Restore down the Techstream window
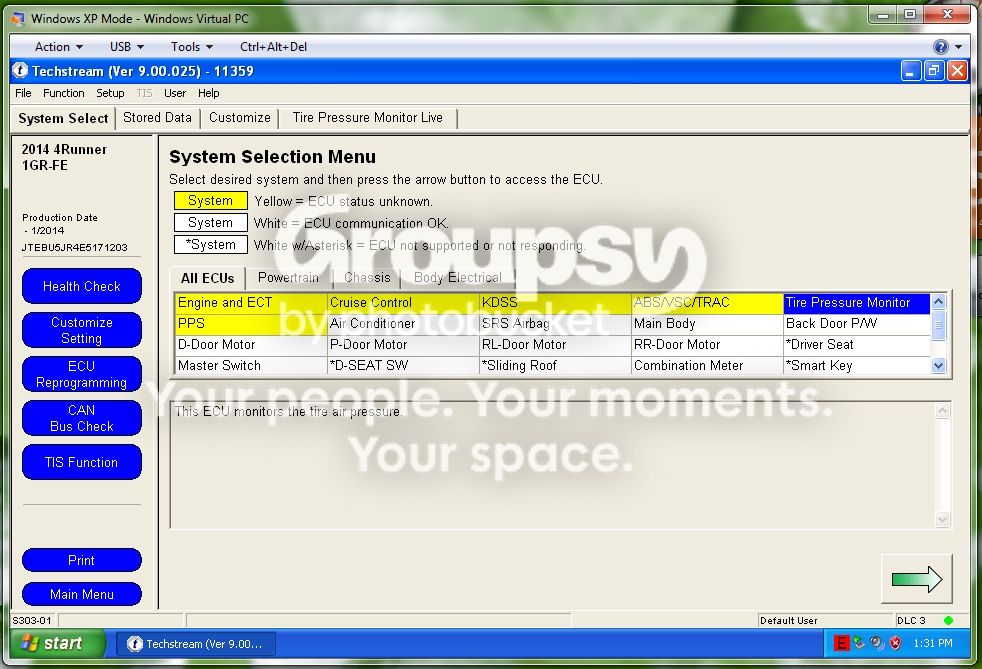Viewport: 982px width, 669px height. (934, 71)
